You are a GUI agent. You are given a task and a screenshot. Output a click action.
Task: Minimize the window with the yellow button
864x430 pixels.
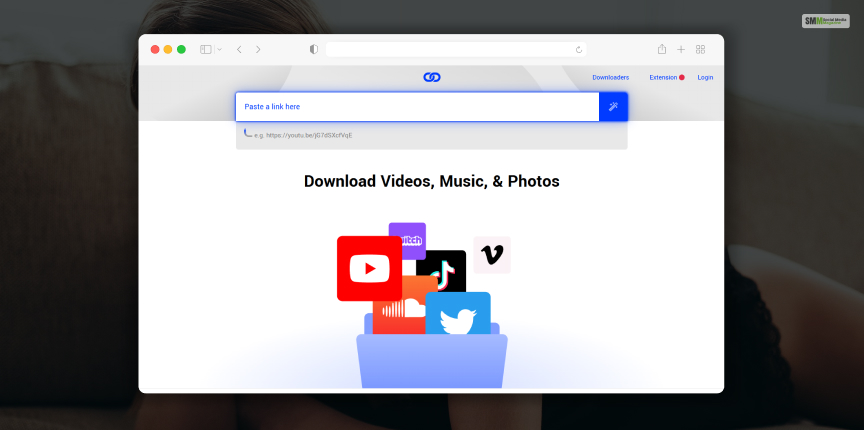pyautogui.click(x=168, y=50)
